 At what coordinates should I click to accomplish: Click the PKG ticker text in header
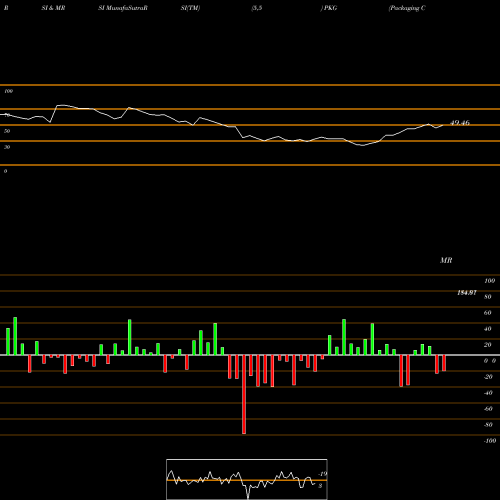pos(330,8)
